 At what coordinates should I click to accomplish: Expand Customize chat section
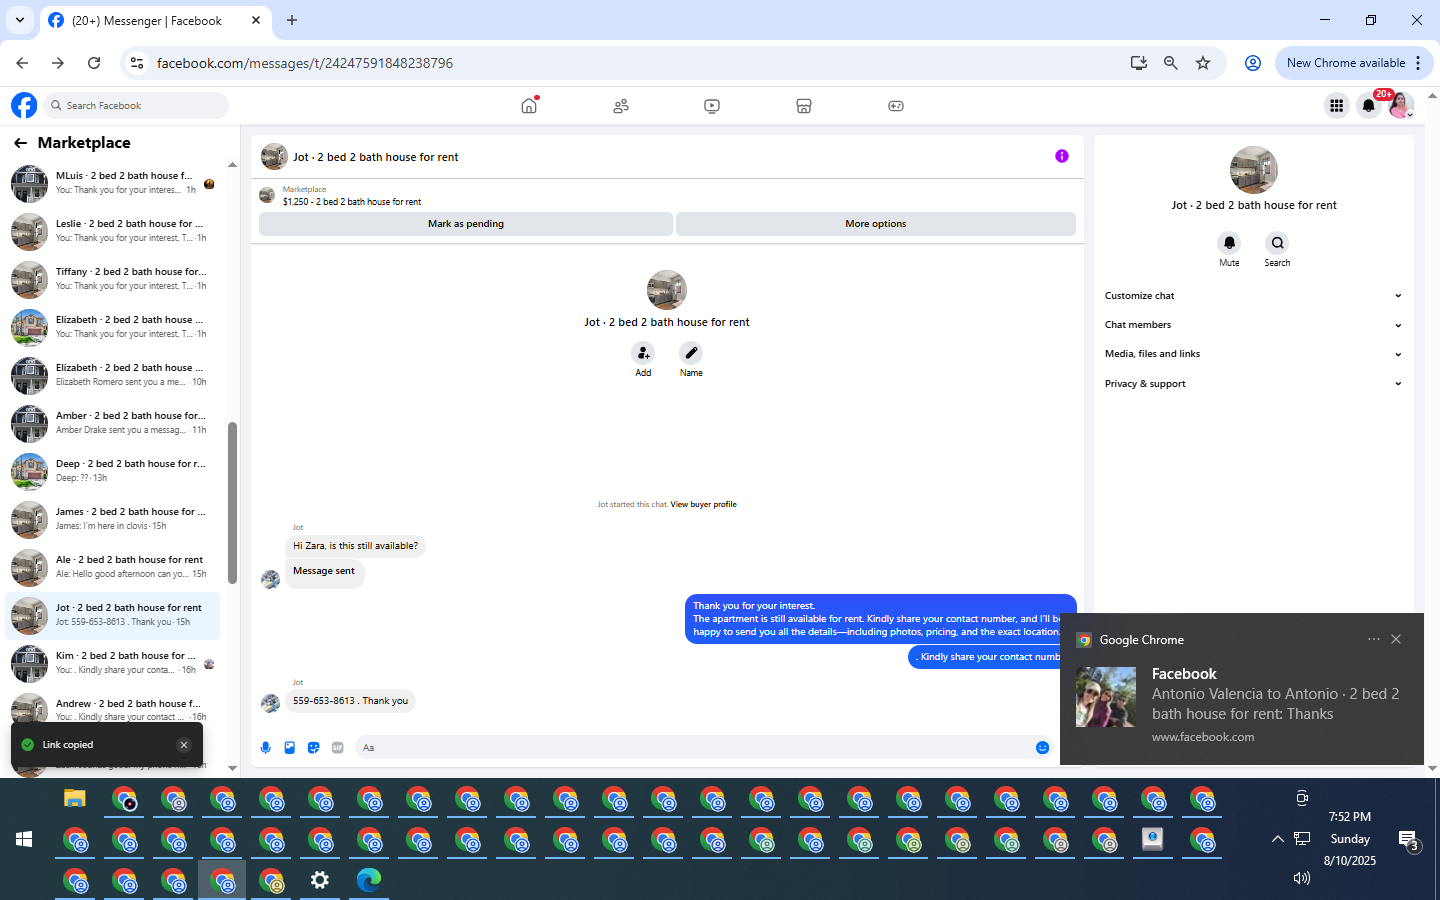[1253, 296]
